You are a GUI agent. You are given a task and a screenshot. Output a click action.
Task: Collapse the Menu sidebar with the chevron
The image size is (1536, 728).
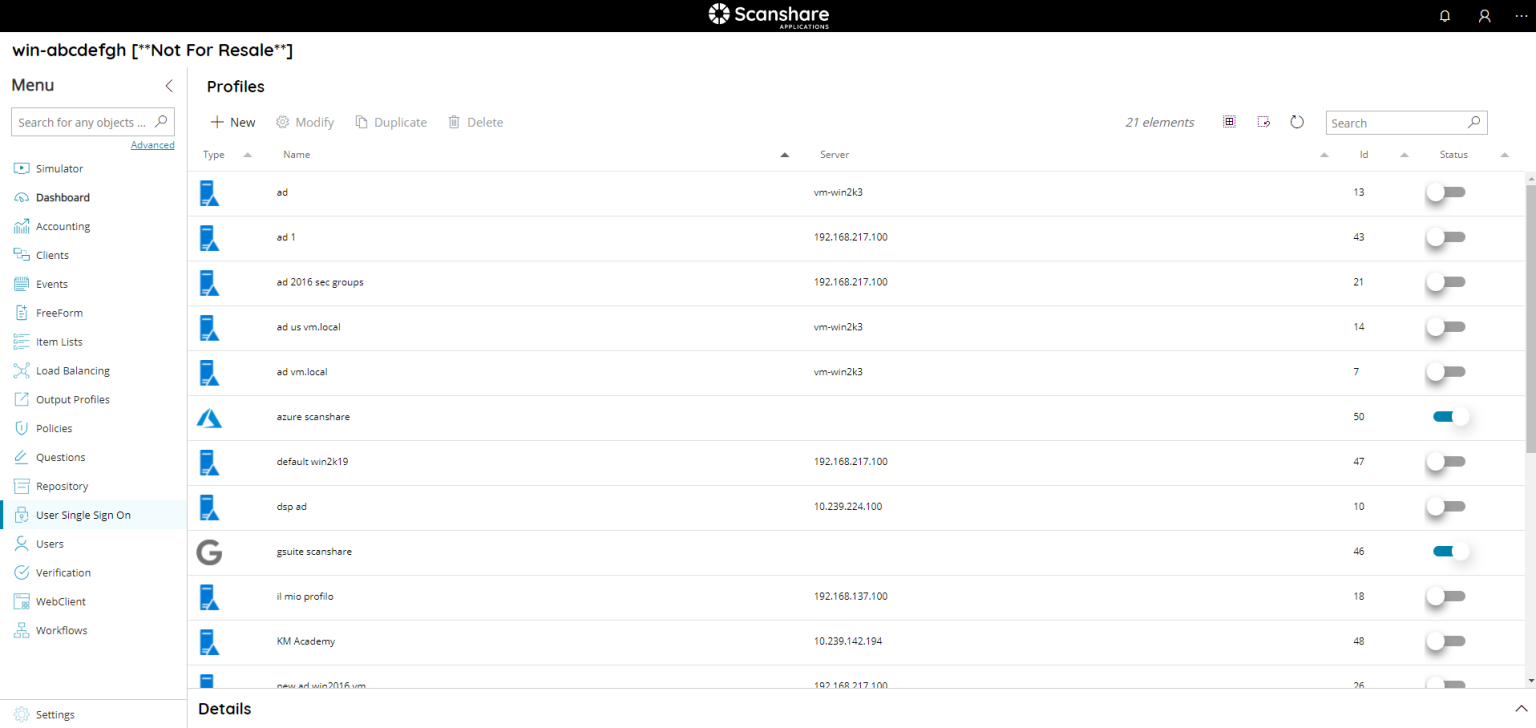tap(168, 87)
